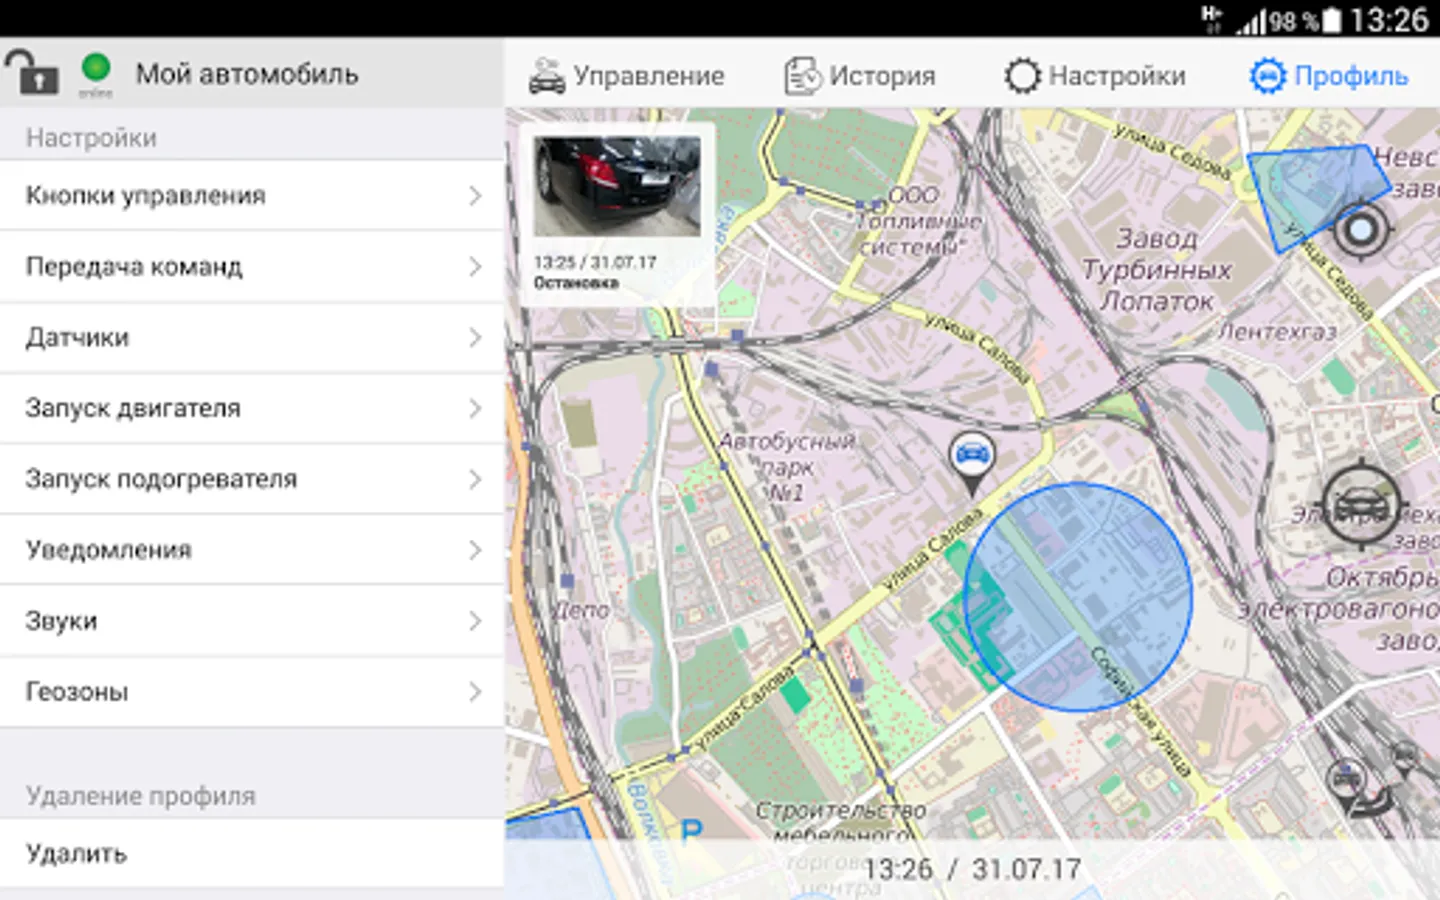The height and width of the screenshot is (900, 1440).
Task: Tap the blue parking P sign on map
Action: [690, 831]
